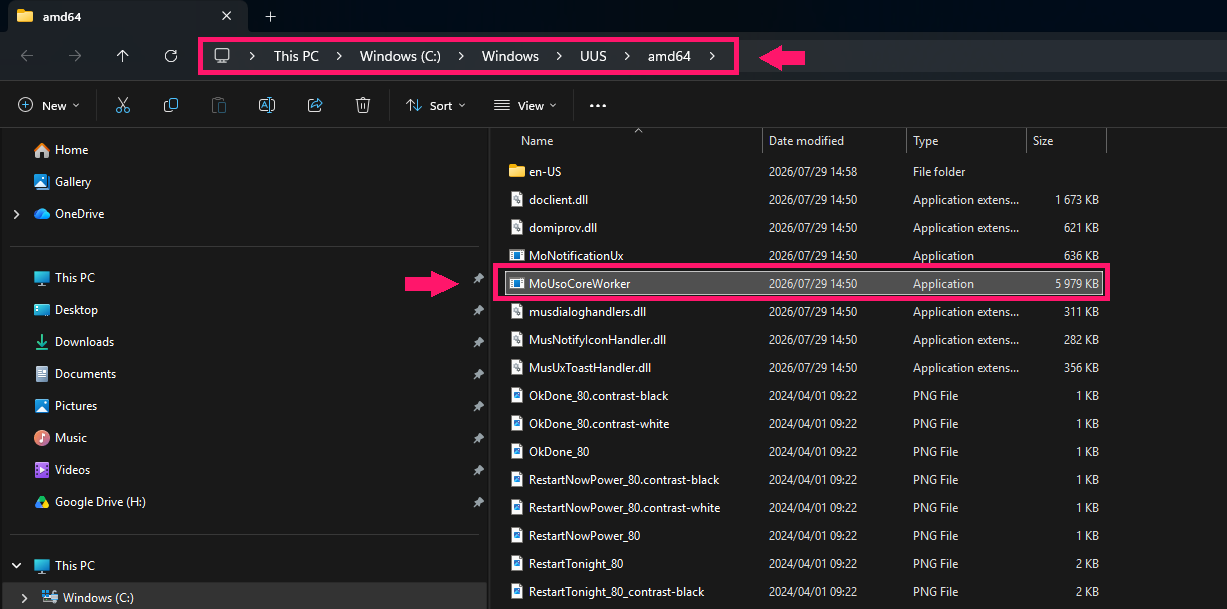Select RestartTonight_80_contrast-black PNG file

[804, 591]
